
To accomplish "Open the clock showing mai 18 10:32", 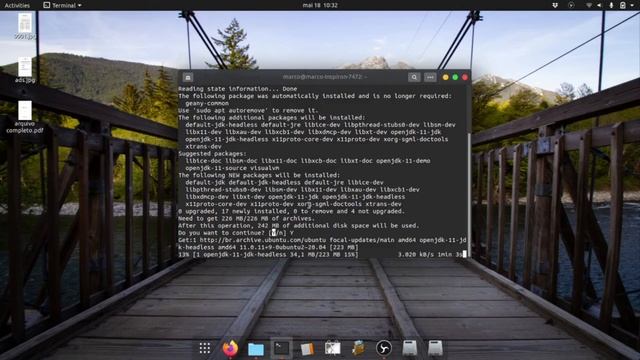I will click(320, 5).
